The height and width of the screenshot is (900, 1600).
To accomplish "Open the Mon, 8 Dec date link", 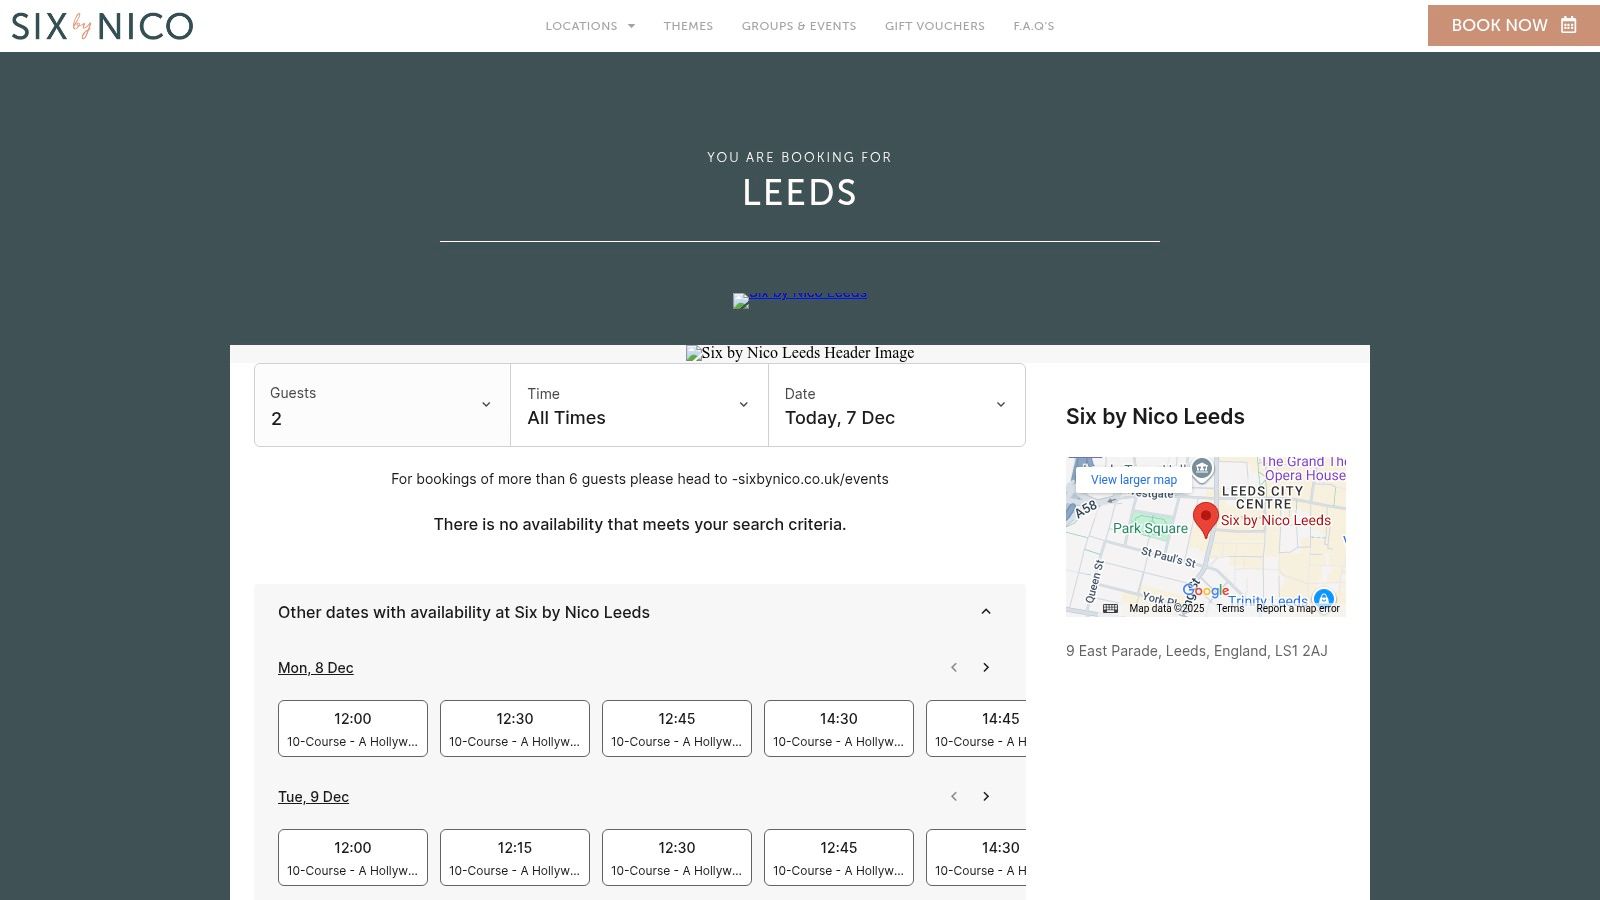I will tap(315, 668).
